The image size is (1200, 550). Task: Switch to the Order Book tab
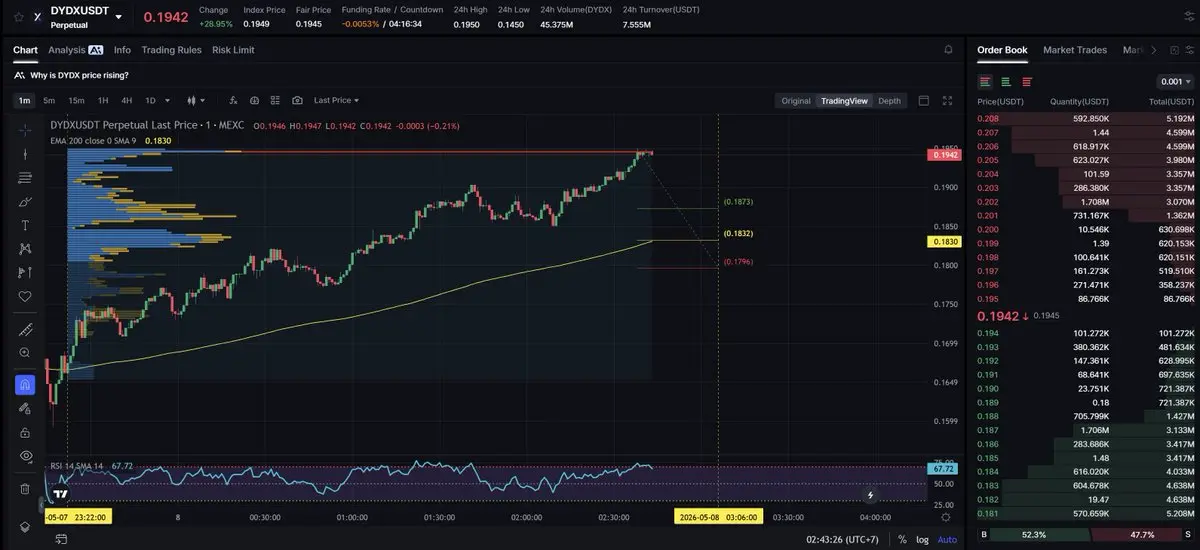pyautogui.click(x=1002, y=49)
